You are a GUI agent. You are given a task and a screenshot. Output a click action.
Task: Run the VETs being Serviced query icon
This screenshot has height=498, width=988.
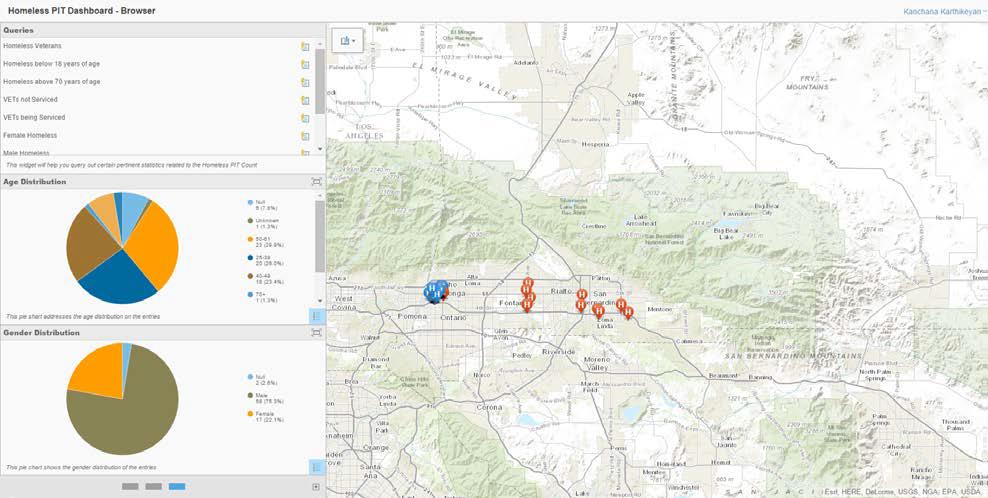pyautogui.click(x=306, y=118)
